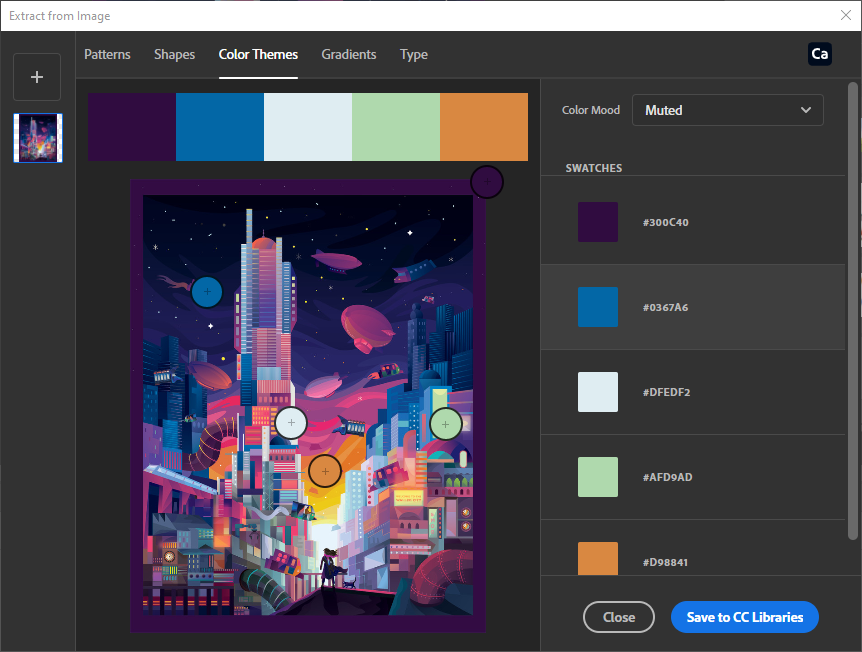Viewport: 862px width, 652px height.
Task: Select the orange color picker handle on image
Action: [x=325, y=470]
